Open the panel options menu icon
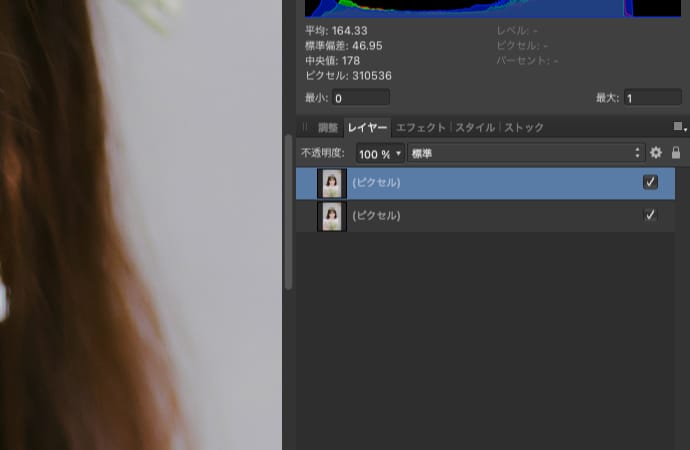The image size is (690, 450). pyautogui.click(x=679, y=127)
